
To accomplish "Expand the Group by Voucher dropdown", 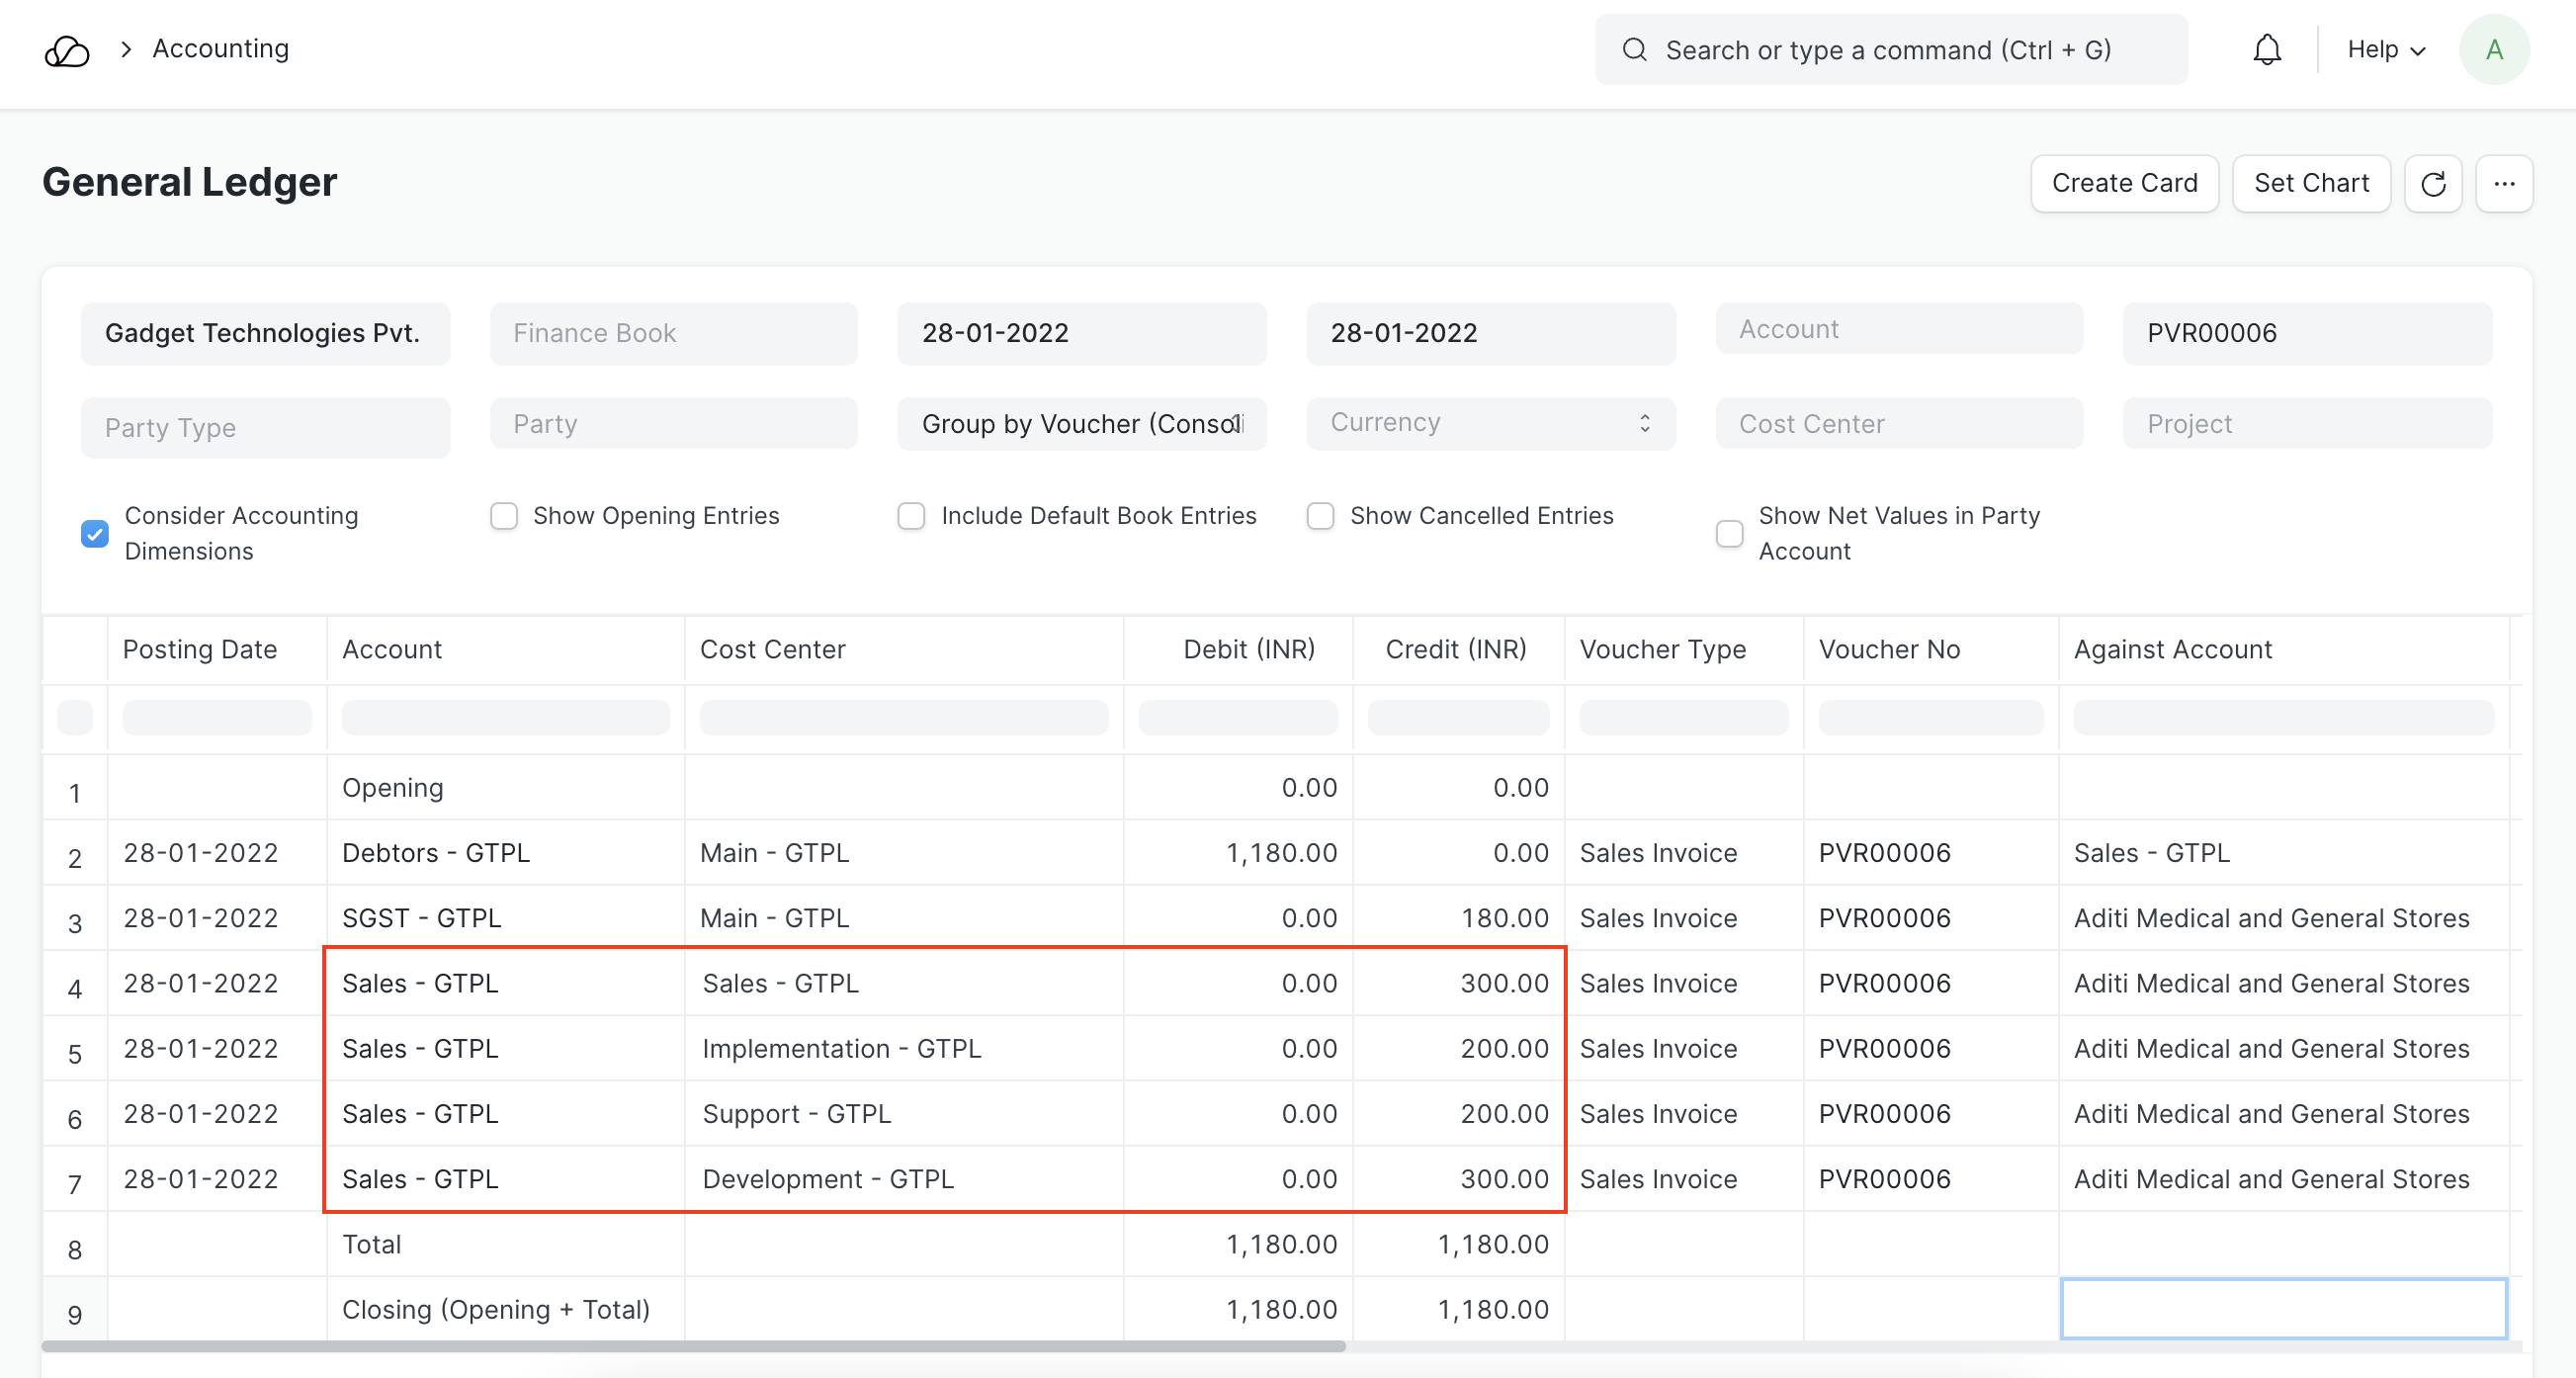I will click(1080, 424).
